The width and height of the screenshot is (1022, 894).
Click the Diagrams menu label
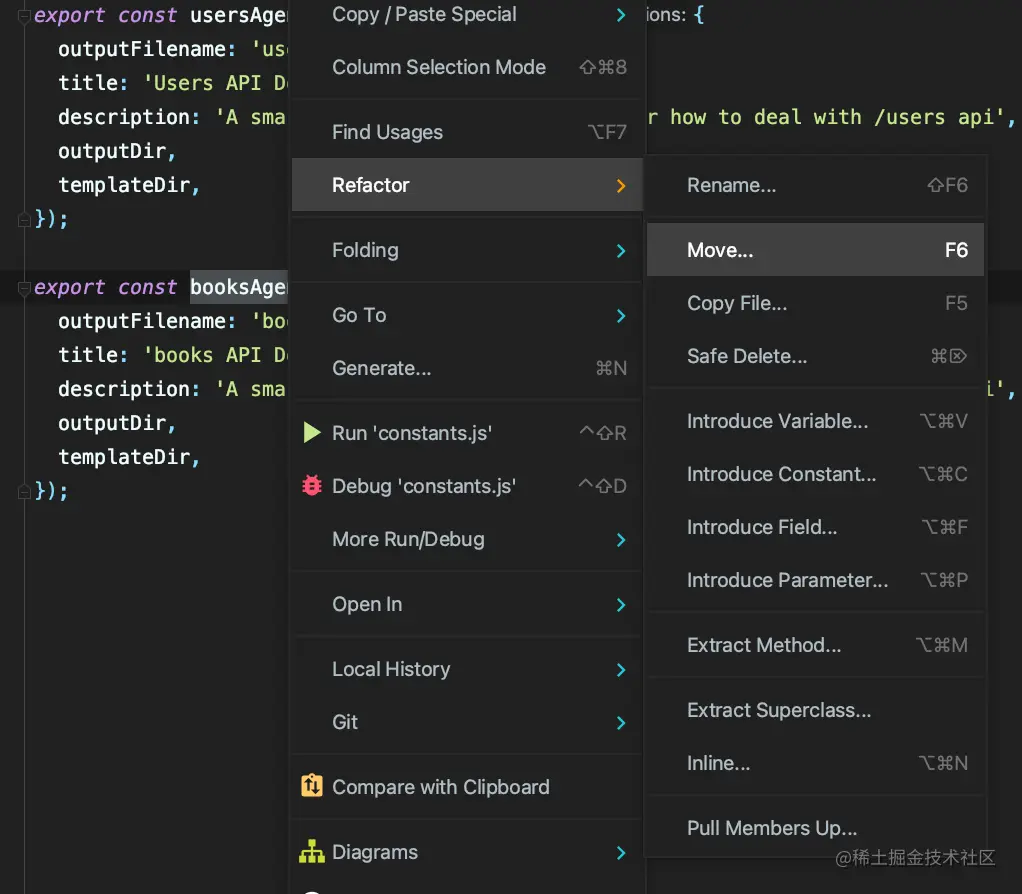(x=375, y=852)
